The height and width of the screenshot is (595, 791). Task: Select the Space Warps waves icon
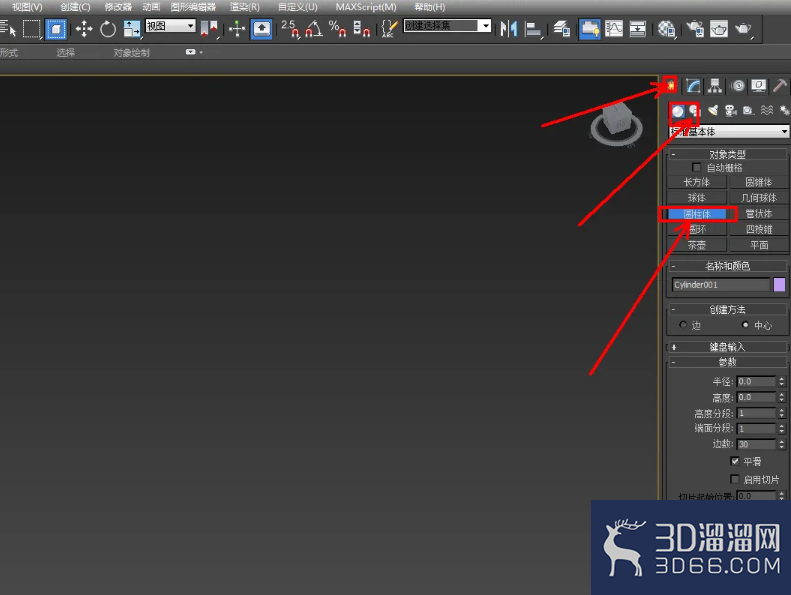767,111
